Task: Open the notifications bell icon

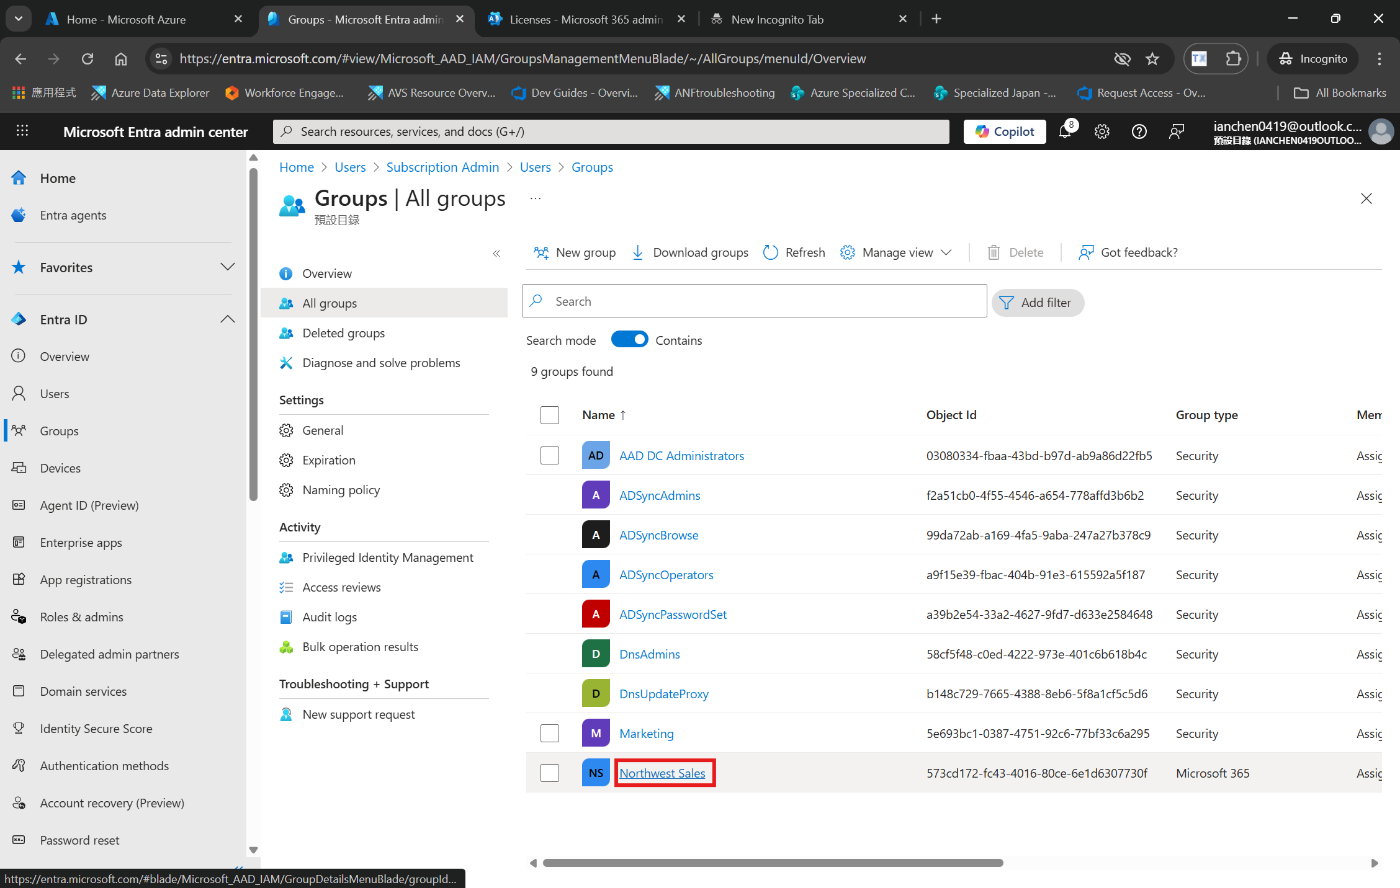Action: click(x=1065, y=131)
